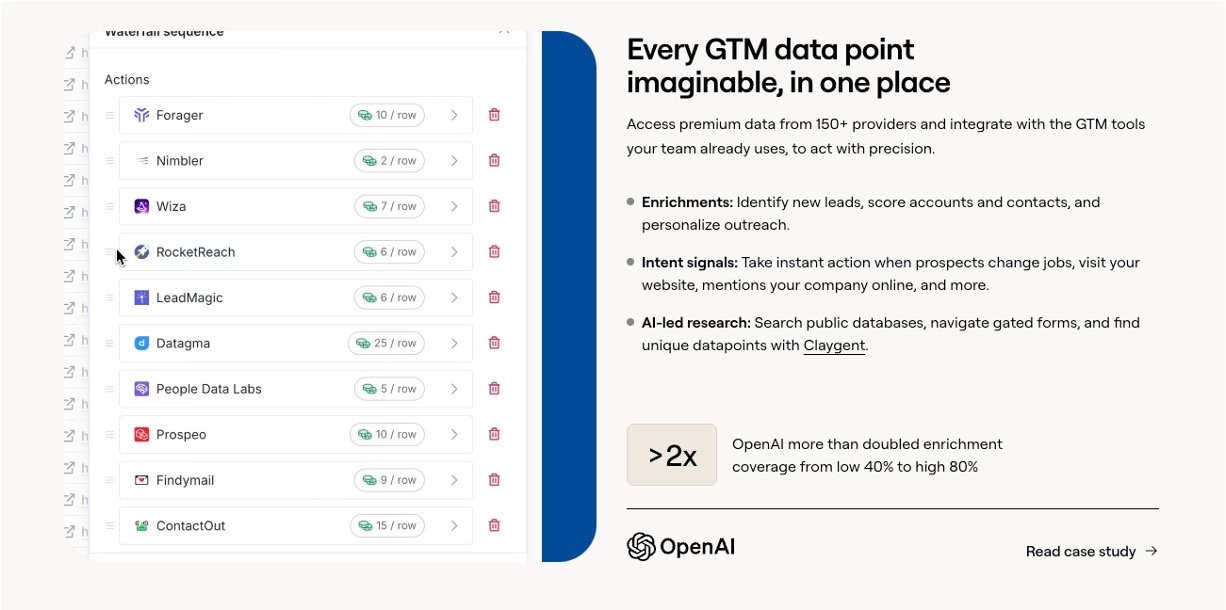Click the ContactOut trash icon
This screenshot has width=1226, height=610.
coord(494,526)
